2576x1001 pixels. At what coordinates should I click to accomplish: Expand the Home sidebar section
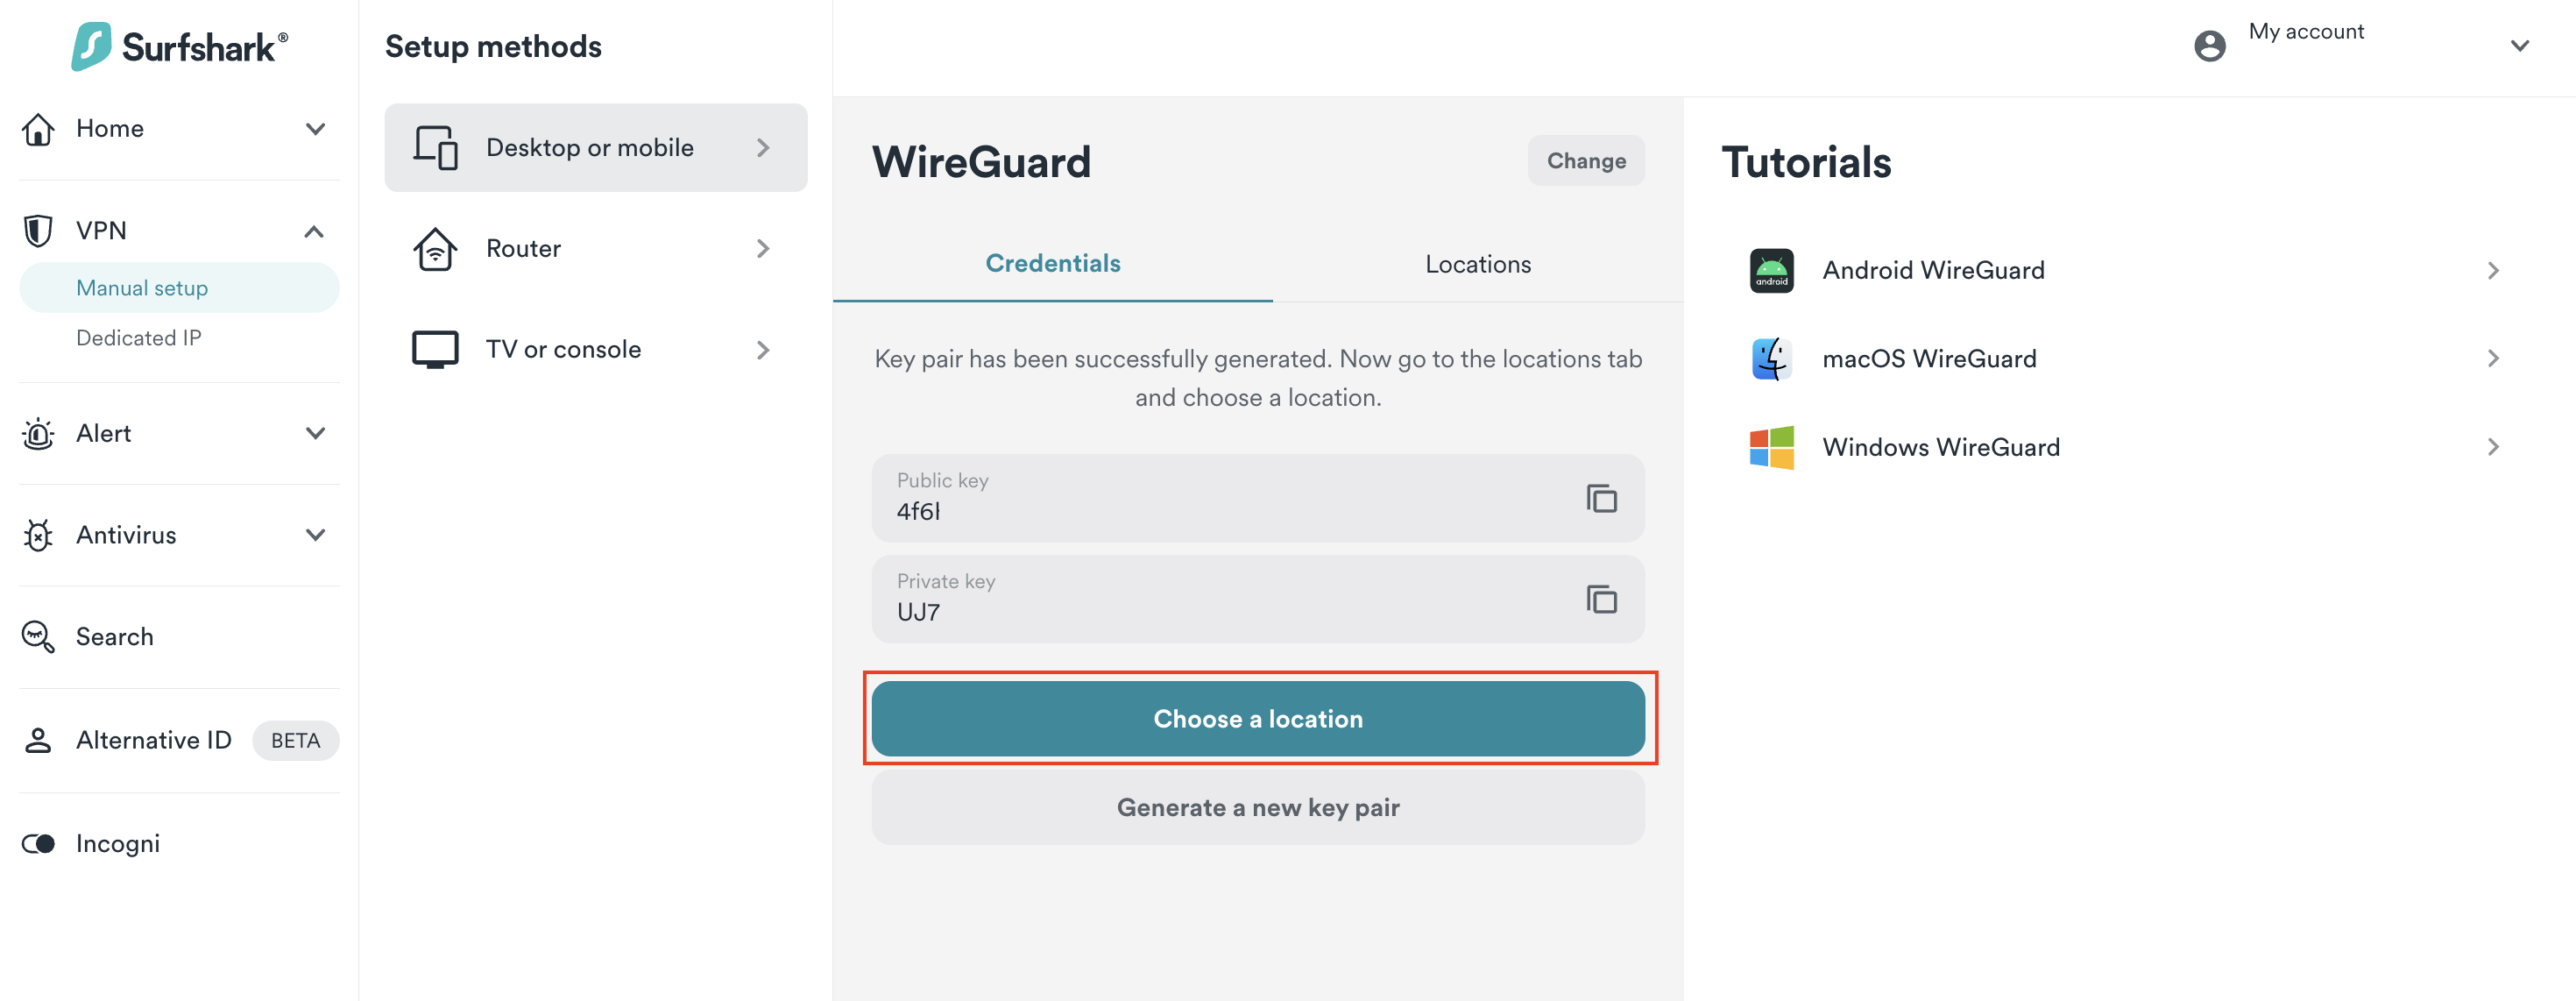tap(315, 129)
